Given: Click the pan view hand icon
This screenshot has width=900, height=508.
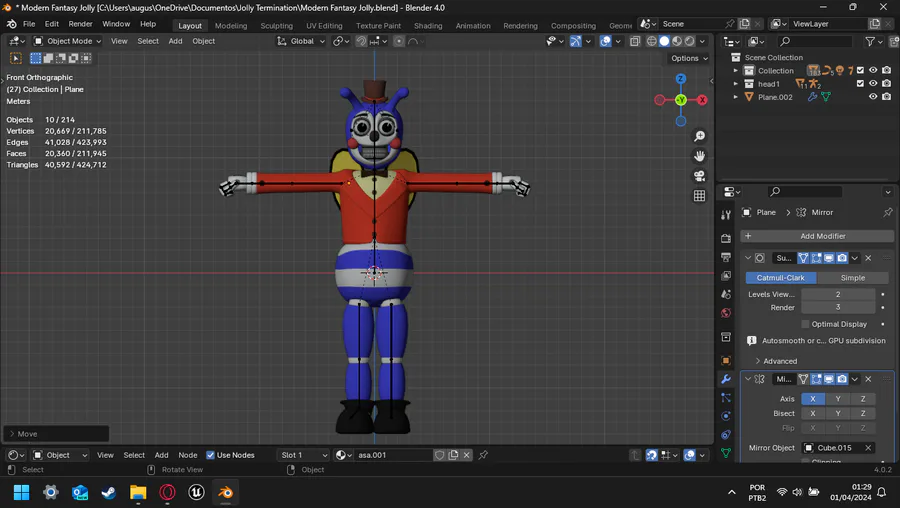Looking at the screenshot, I should pos(700,156).
